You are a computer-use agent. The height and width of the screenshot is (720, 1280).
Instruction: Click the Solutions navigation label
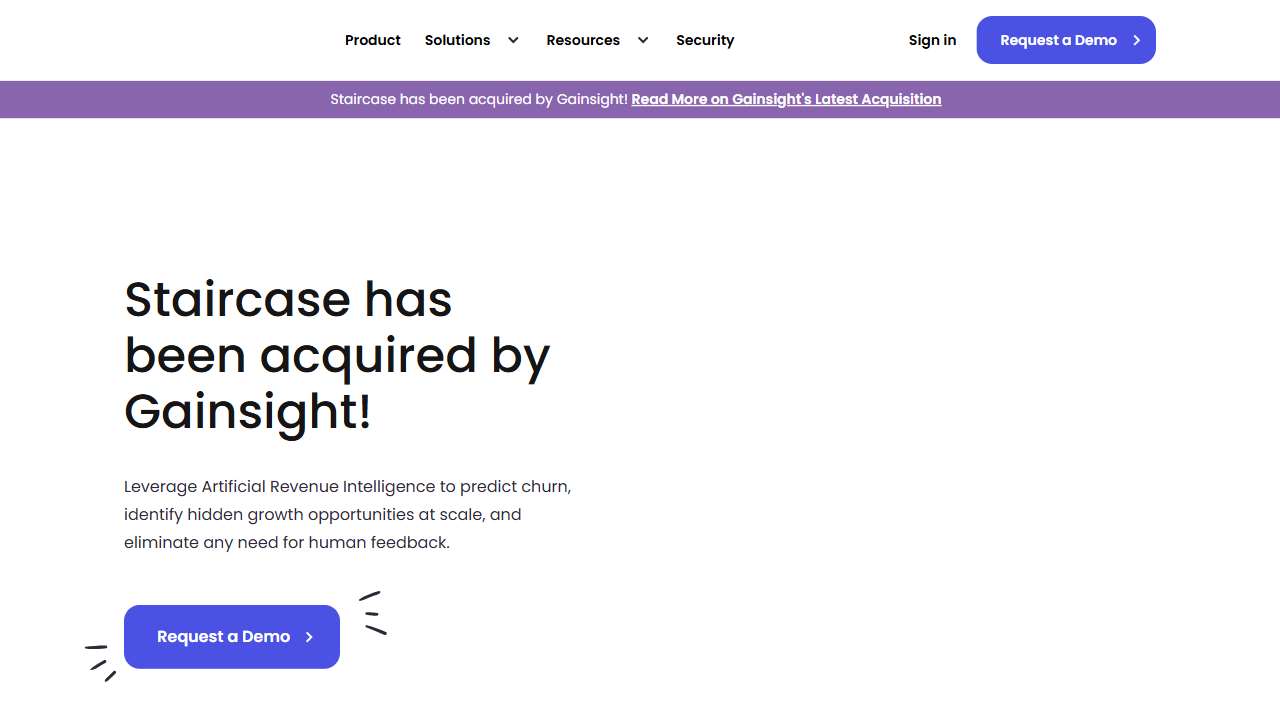click(457, 40)
